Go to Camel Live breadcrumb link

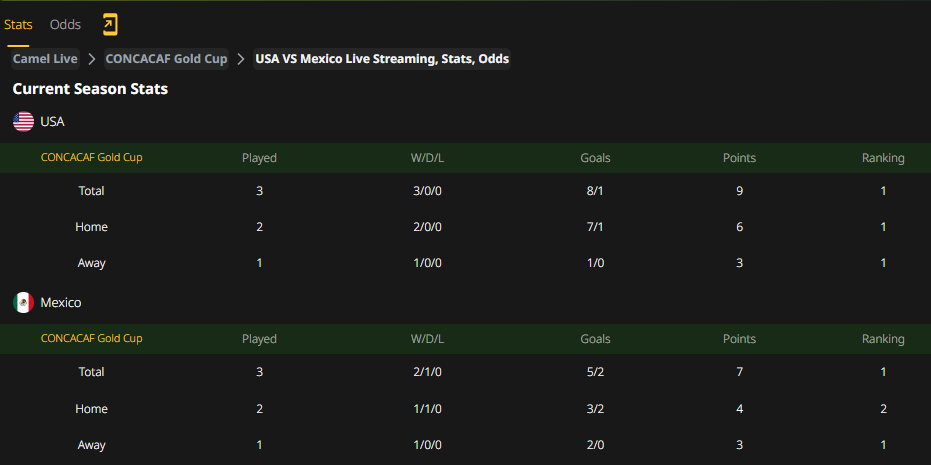(45, 59)
